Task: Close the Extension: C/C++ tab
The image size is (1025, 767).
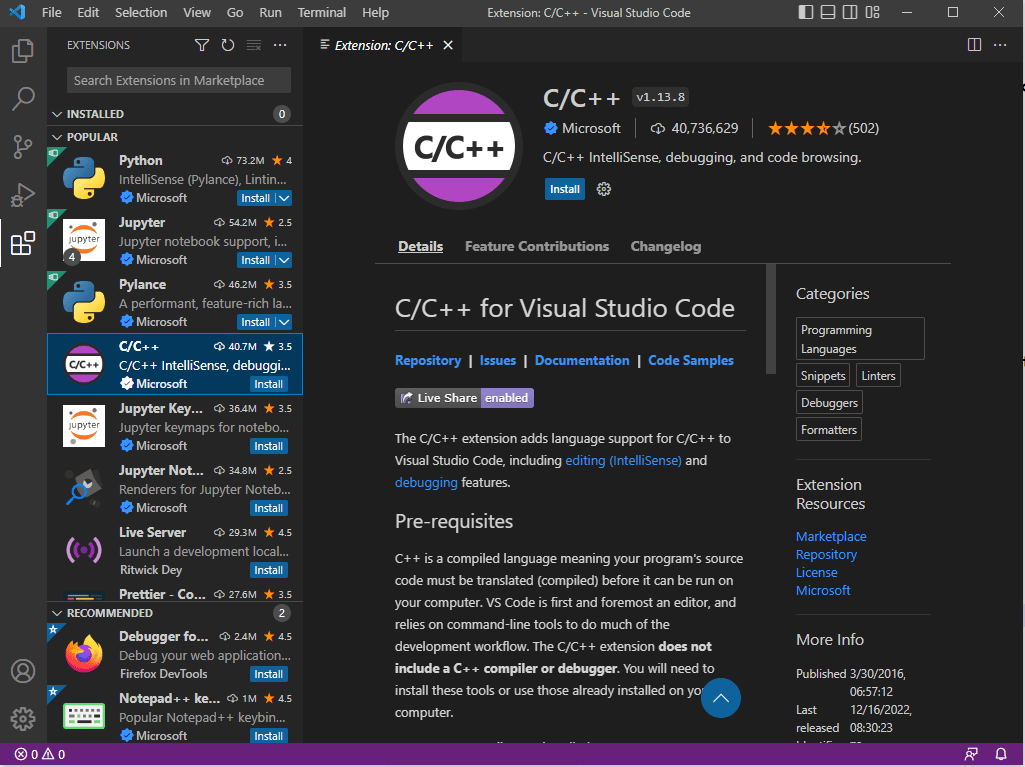Action: 448,45
